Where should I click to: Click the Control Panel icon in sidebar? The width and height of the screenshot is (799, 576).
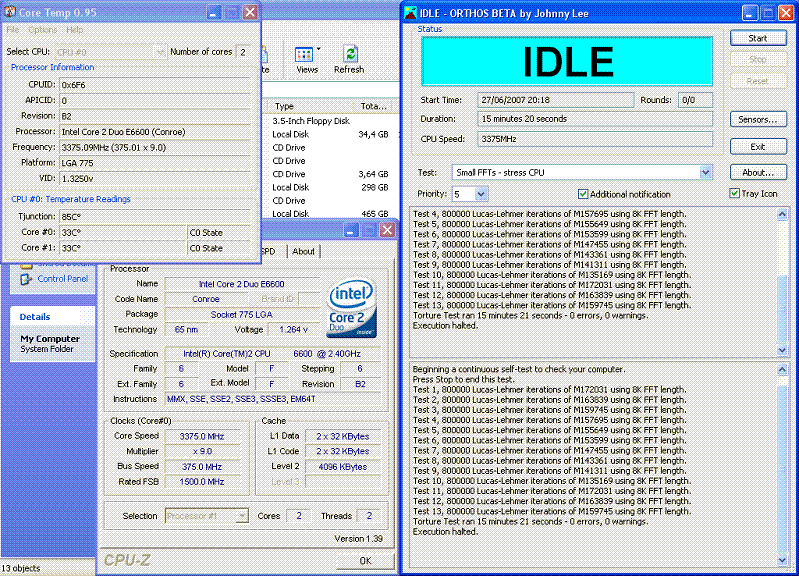(25, 279)
